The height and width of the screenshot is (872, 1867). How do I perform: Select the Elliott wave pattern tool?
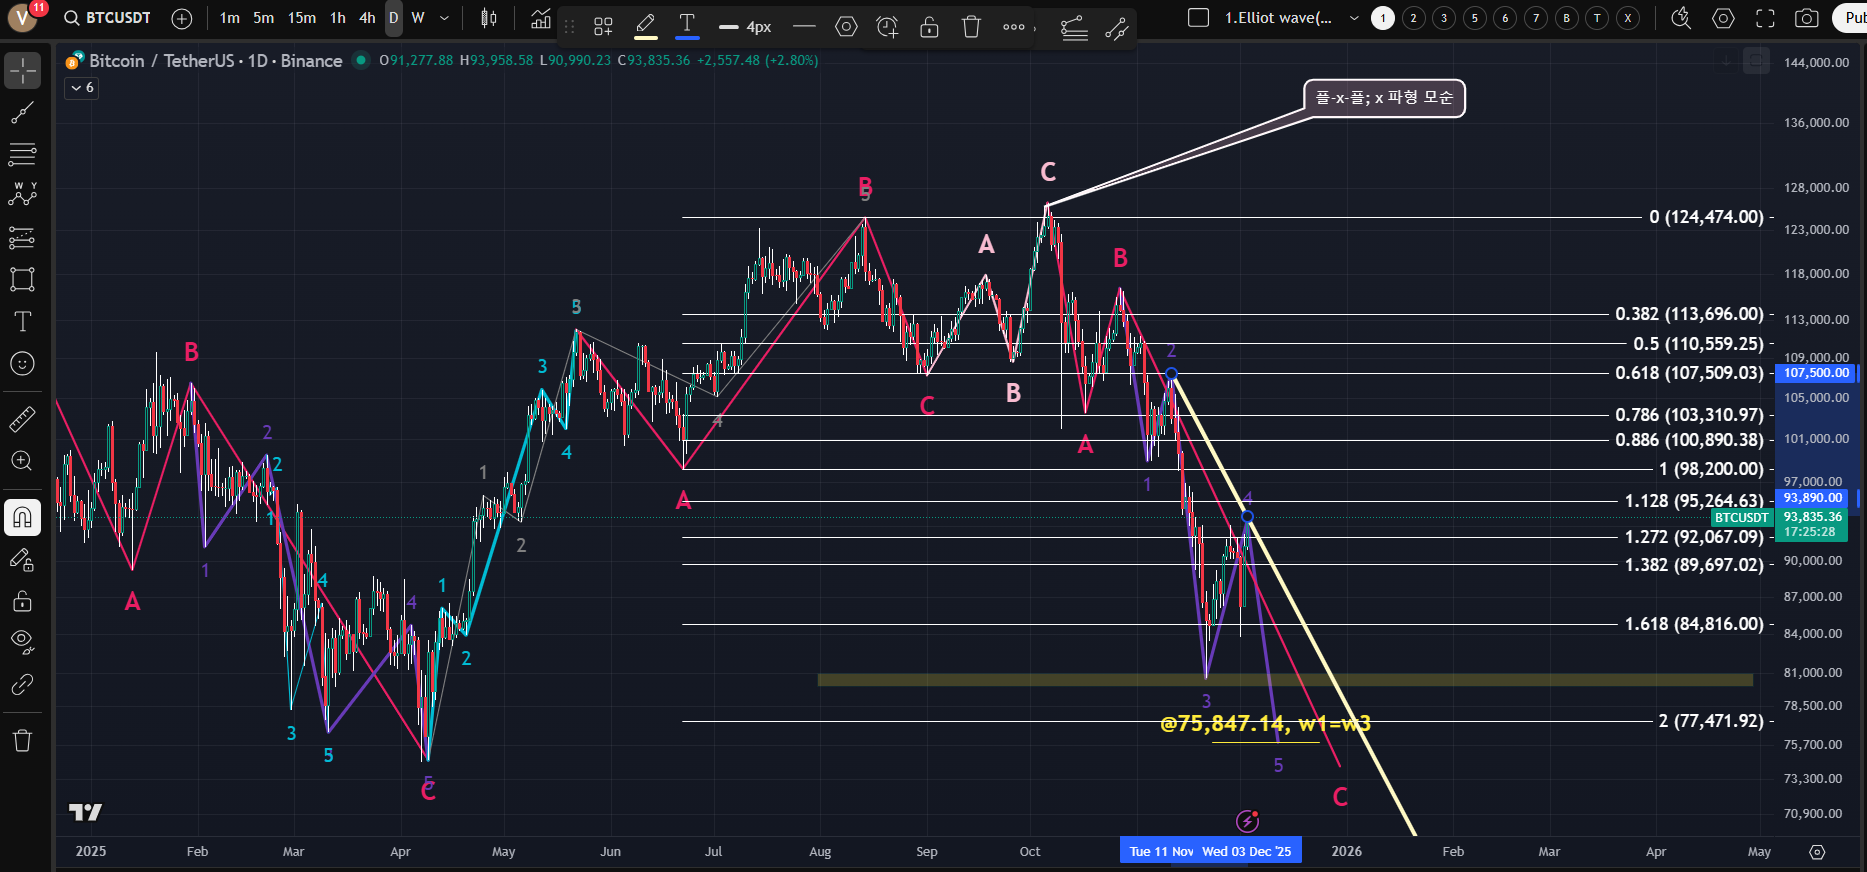tap(22, 195)
